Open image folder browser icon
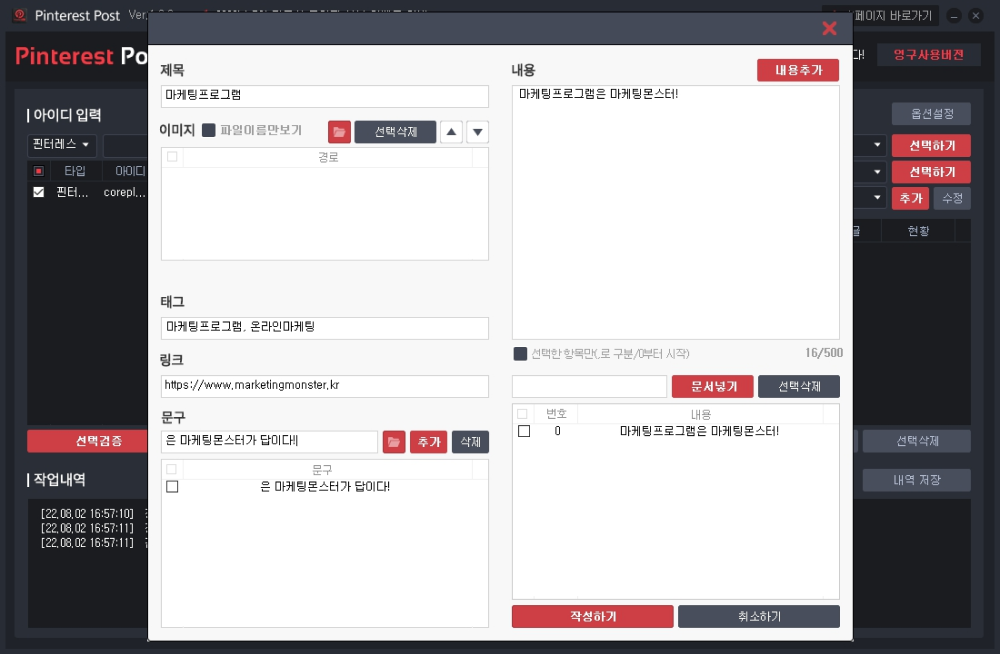 (x=339, y=132)
